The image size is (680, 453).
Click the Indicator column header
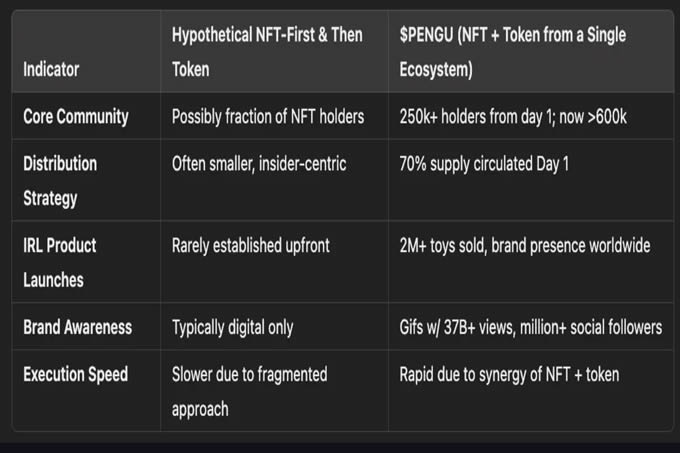[50, 70]
